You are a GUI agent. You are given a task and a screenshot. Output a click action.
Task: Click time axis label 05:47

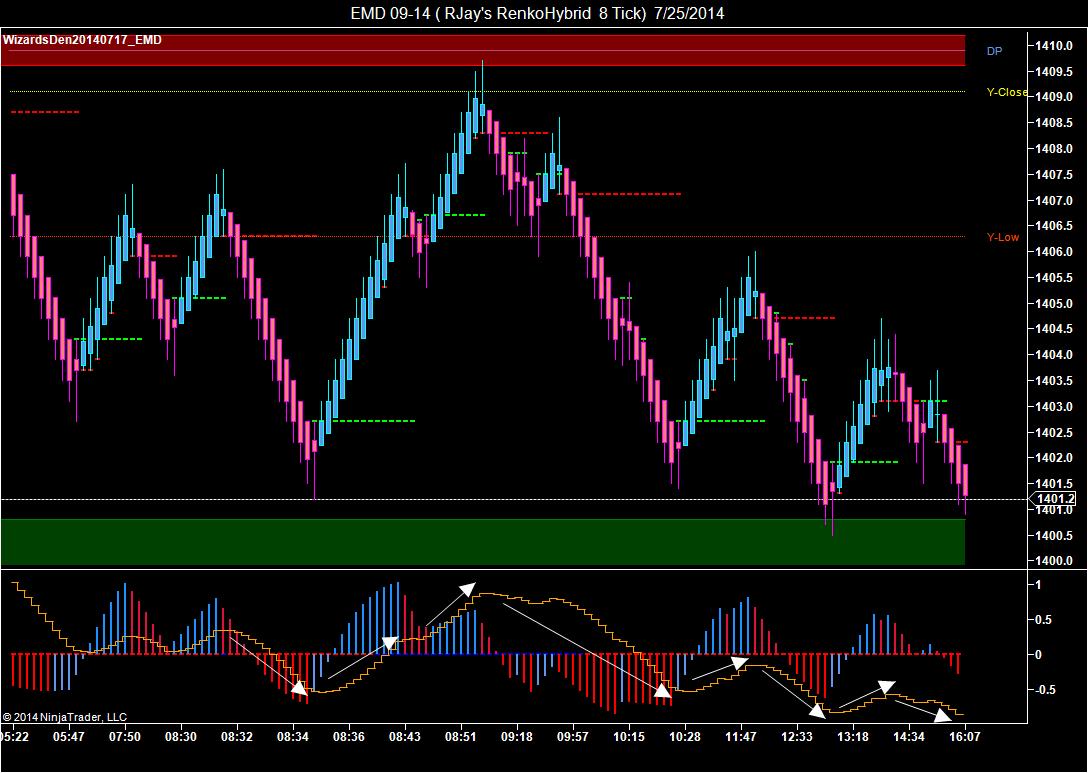(68, 736)
